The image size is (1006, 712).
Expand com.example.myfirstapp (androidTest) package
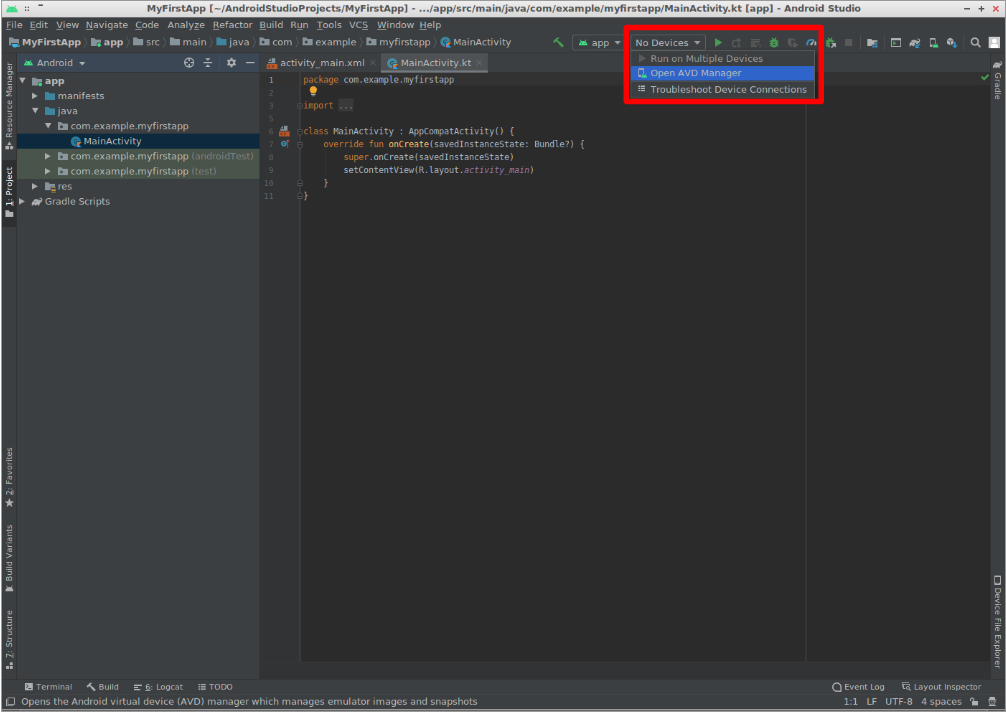(x=47, y=156)
